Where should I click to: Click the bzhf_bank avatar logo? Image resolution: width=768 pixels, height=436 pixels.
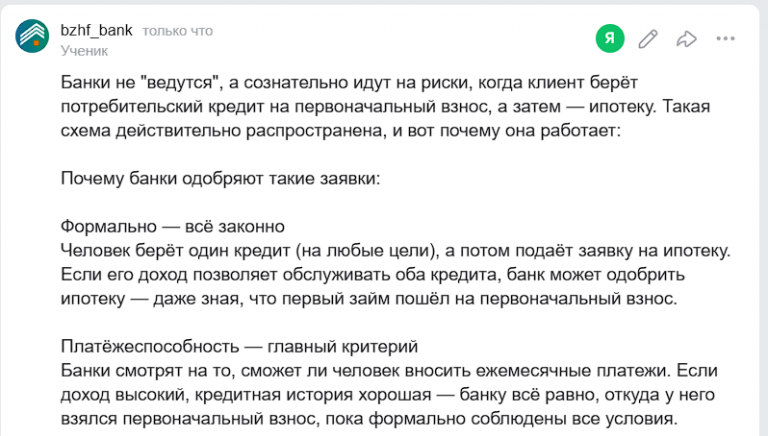pos(33,37)
